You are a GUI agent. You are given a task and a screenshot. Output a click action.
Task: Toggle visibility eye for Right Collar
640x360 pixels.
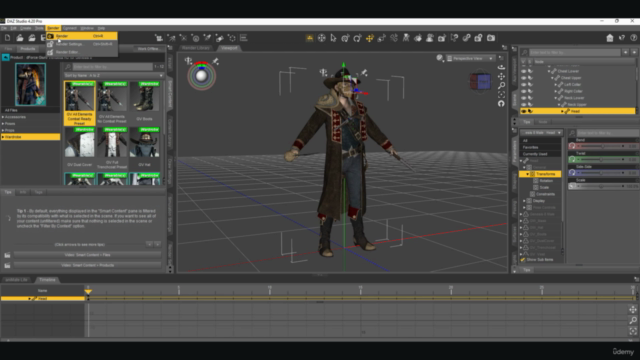click(x=524, y=91)
